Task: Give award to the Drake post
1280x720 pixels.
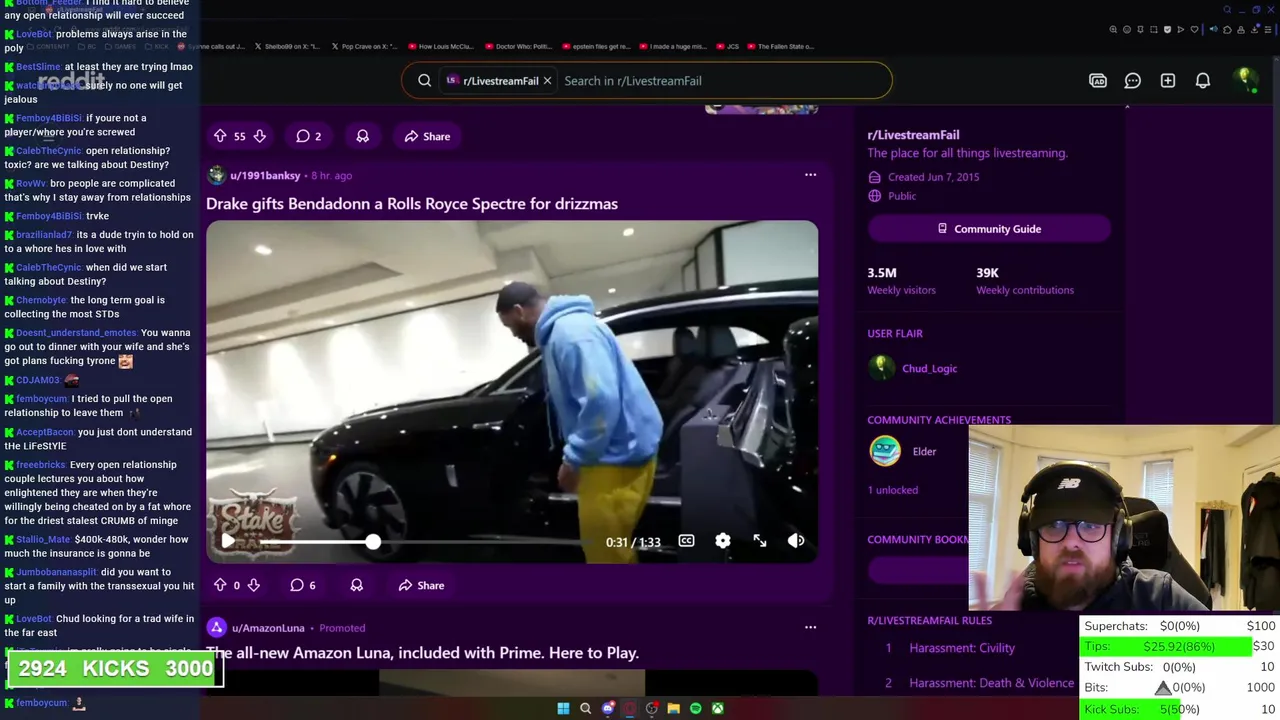Action: click(357, 585)
